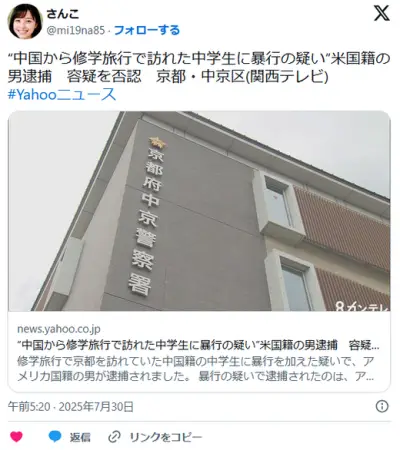Open the @mi19na85 handle link

[x=76, y=31]
